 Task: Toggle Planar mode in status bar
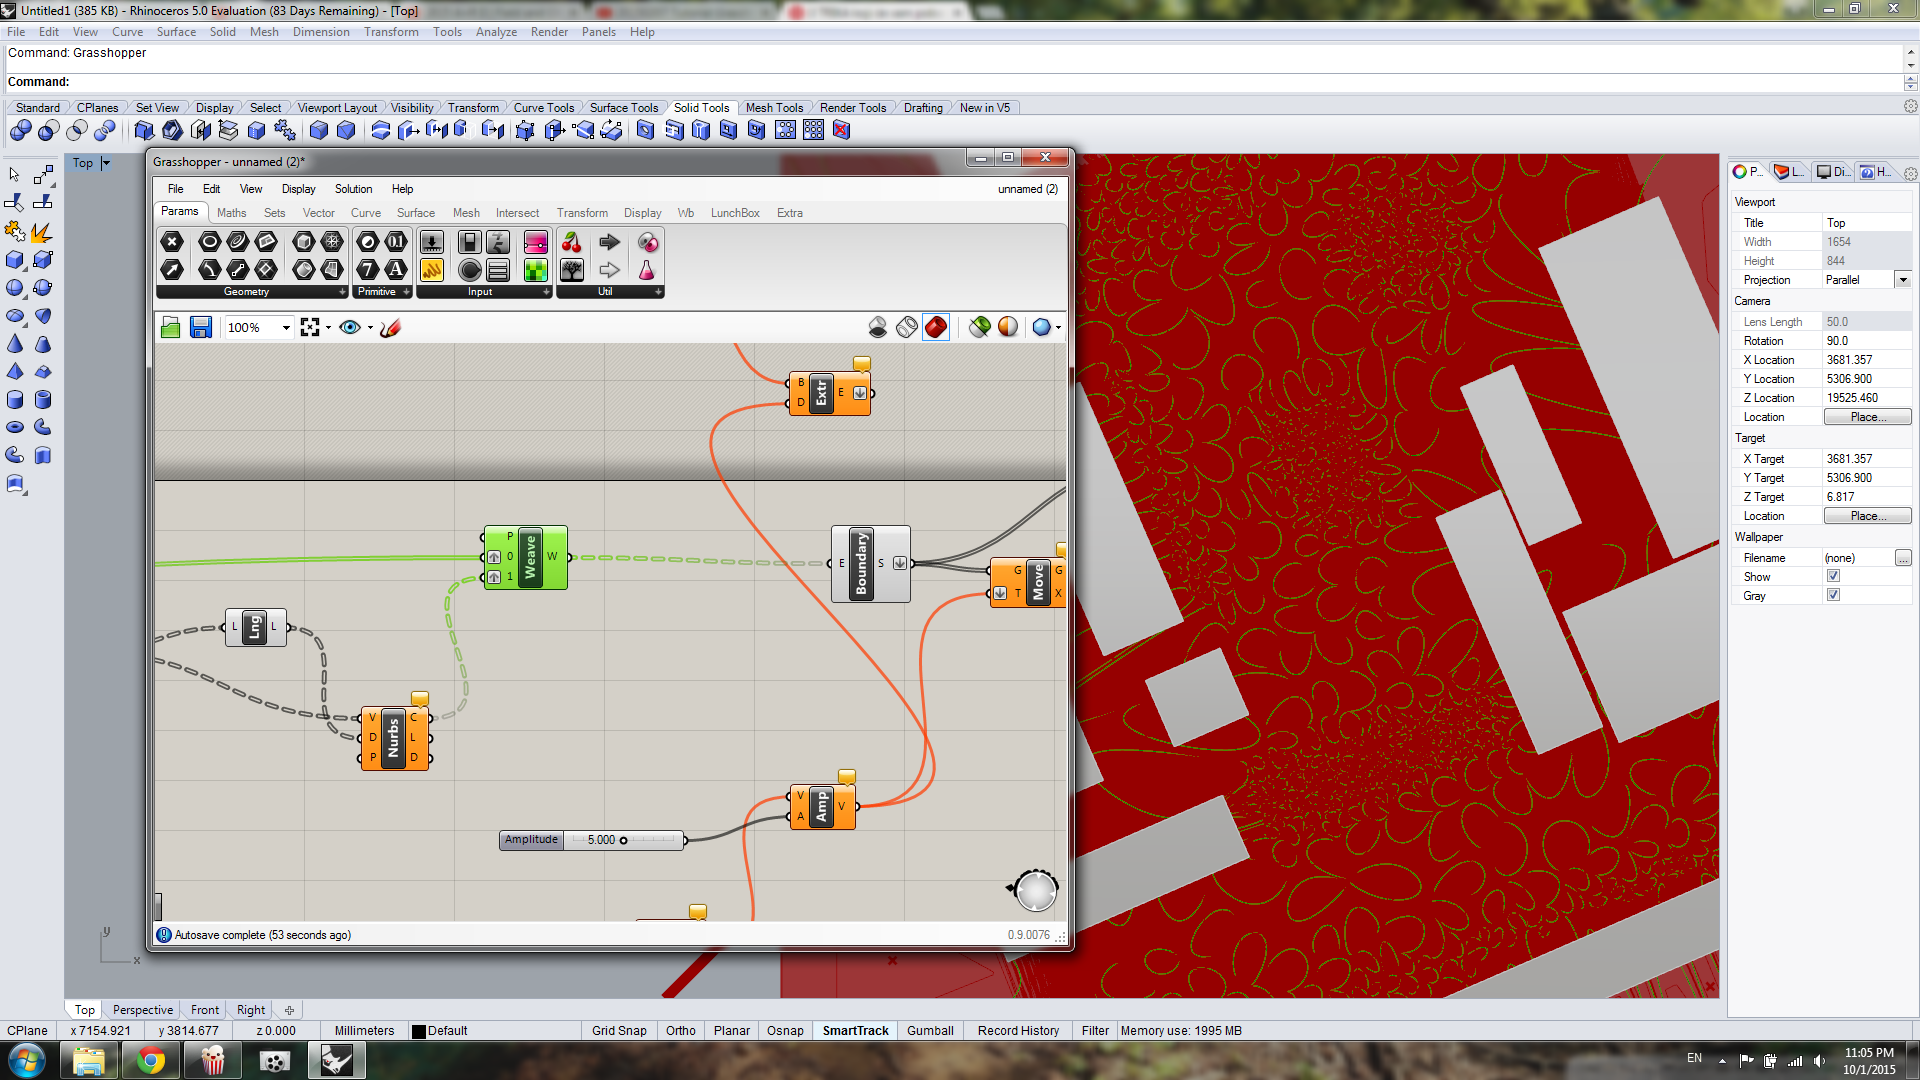(732, 1031)
